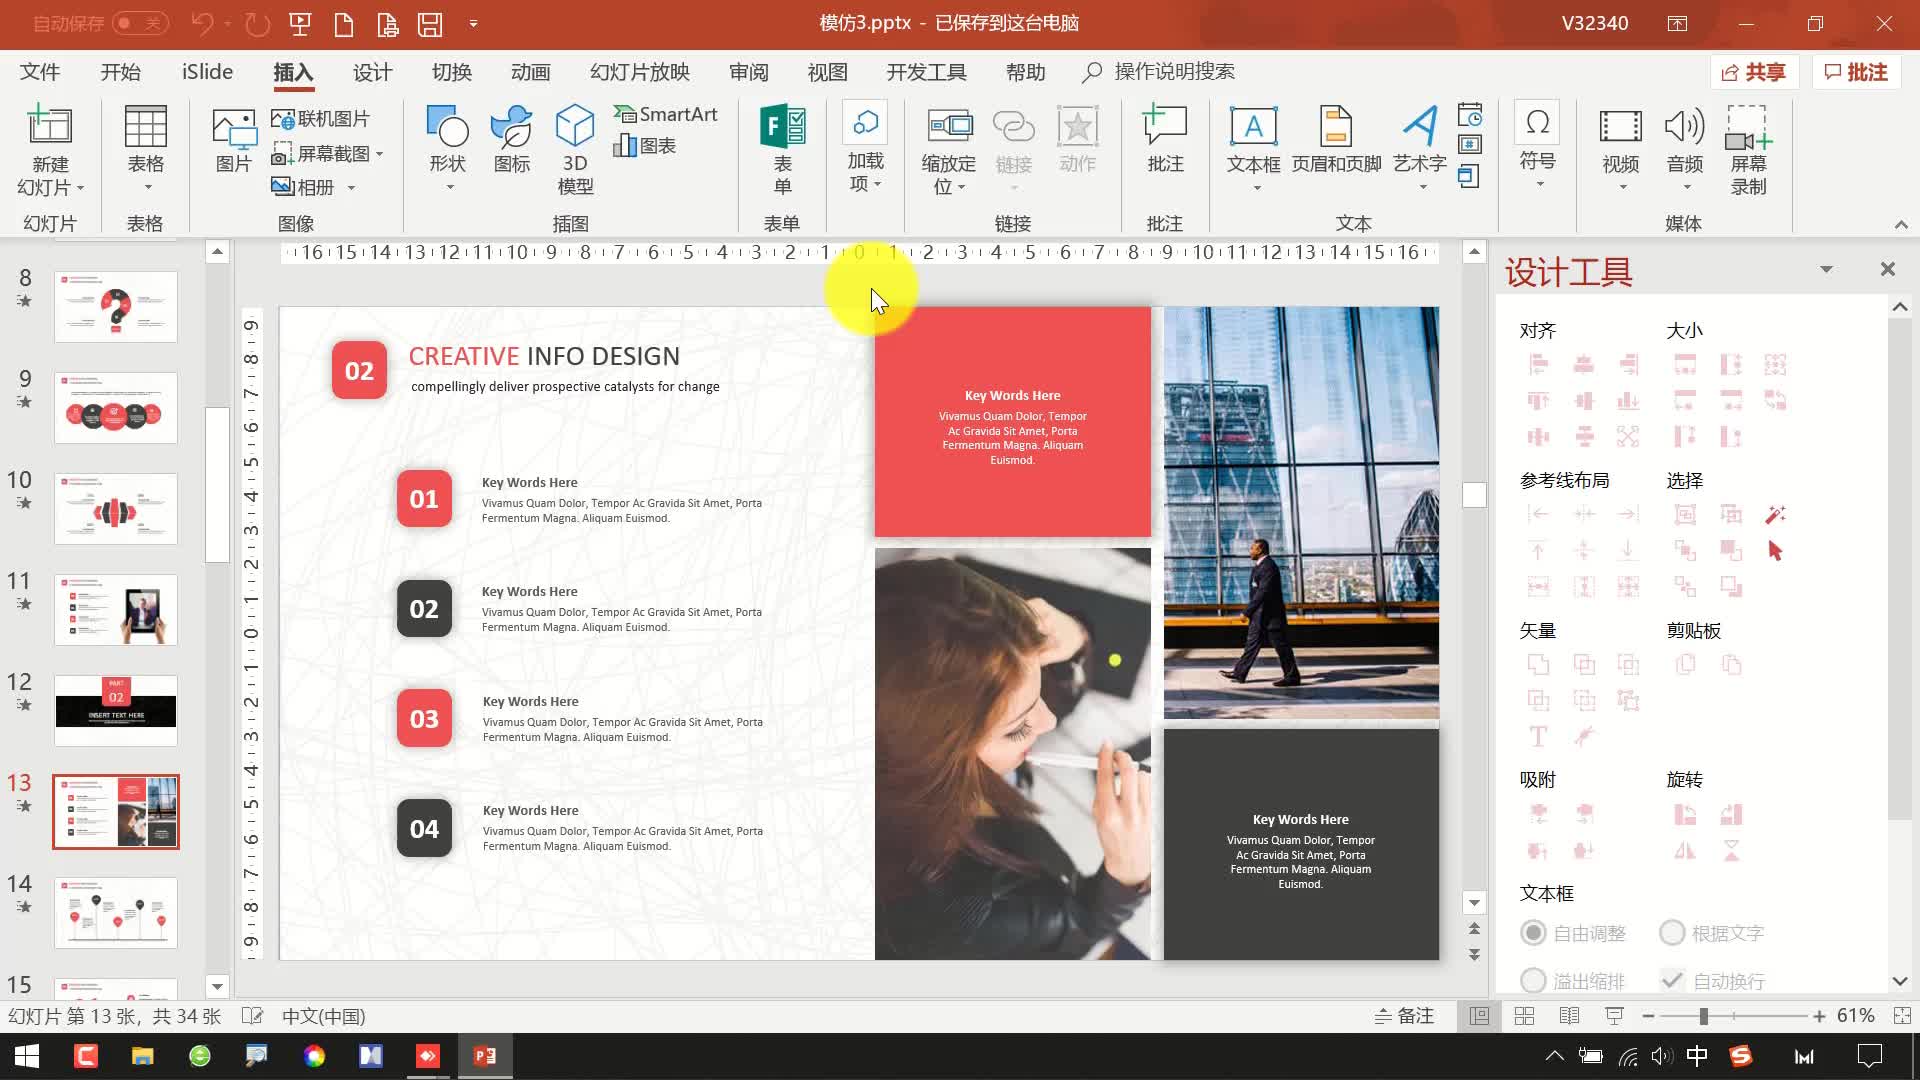This screenshot has width=1920, height=1080.
Task: Expand the 屏幕截图 dropdown arrow
Action: (380, 154)
